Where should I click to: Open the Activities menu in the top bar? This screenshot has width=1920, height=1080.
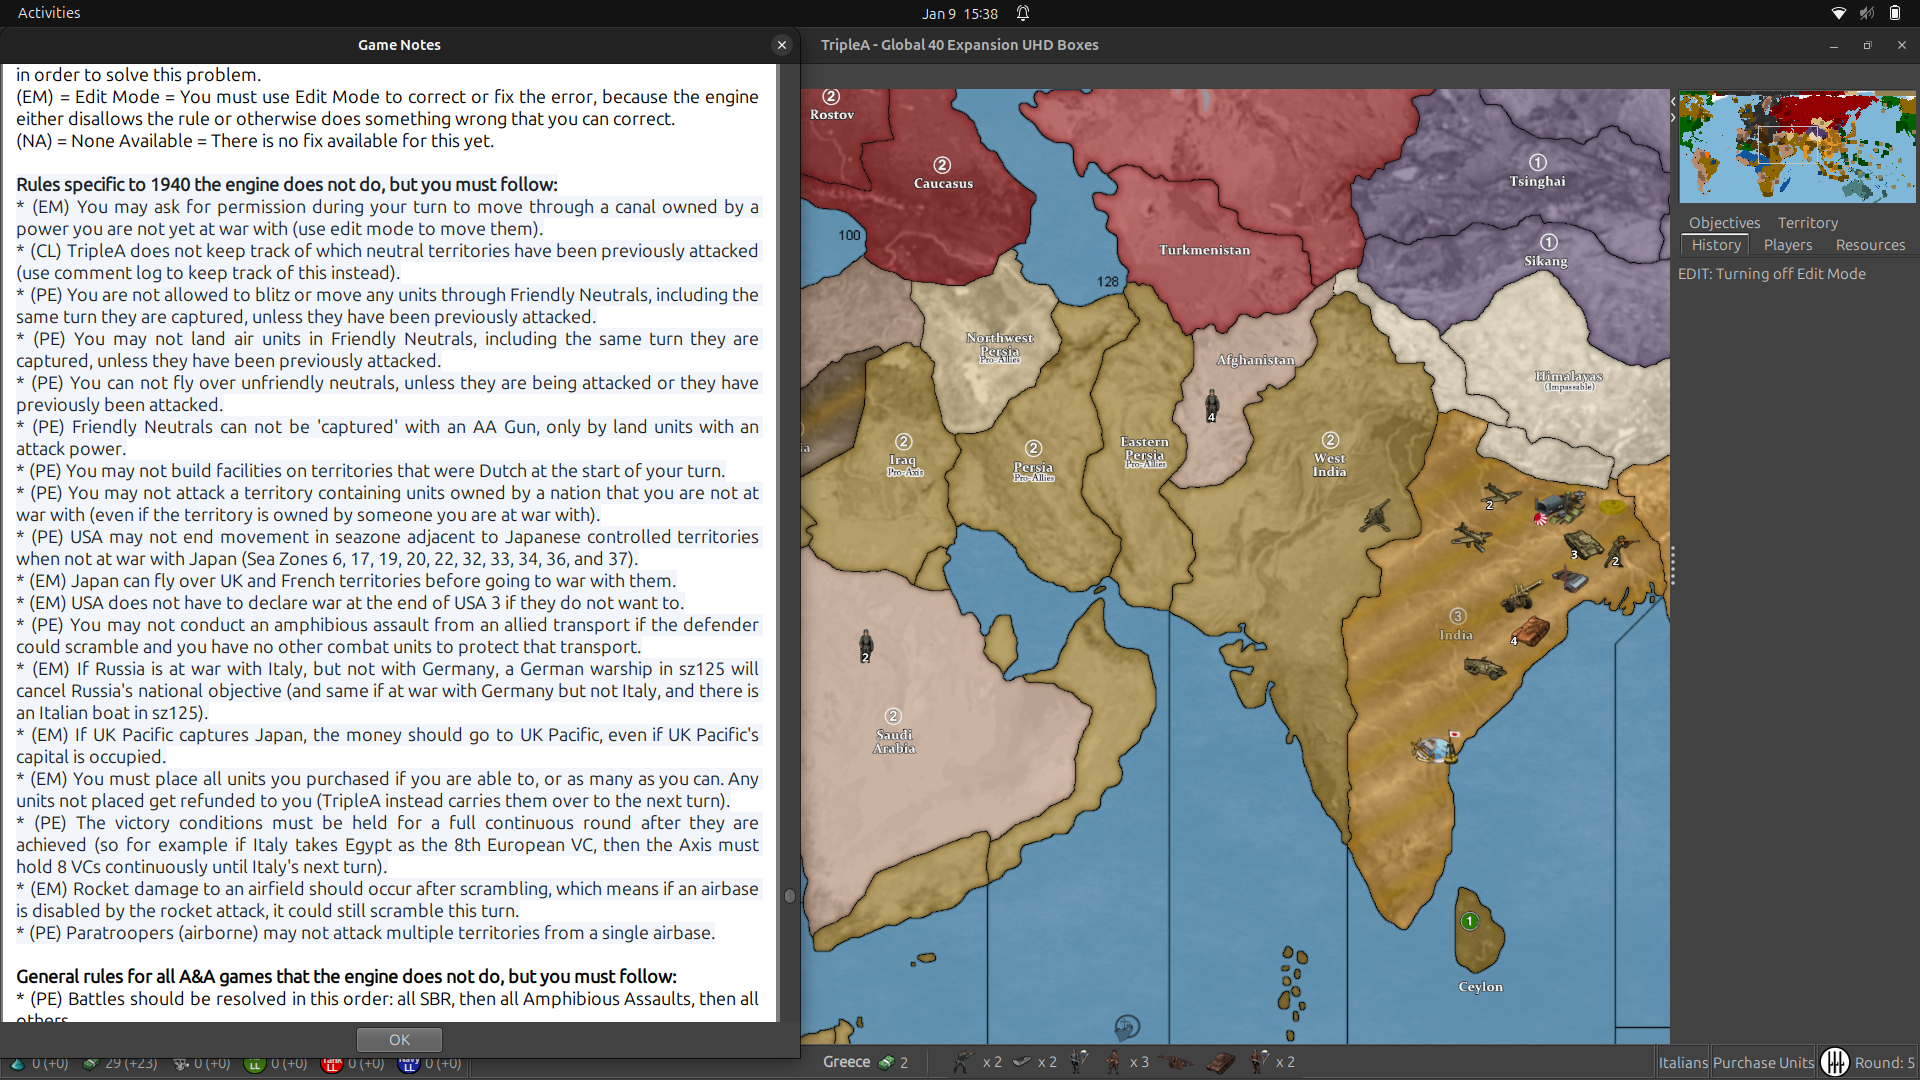[48, 13]
